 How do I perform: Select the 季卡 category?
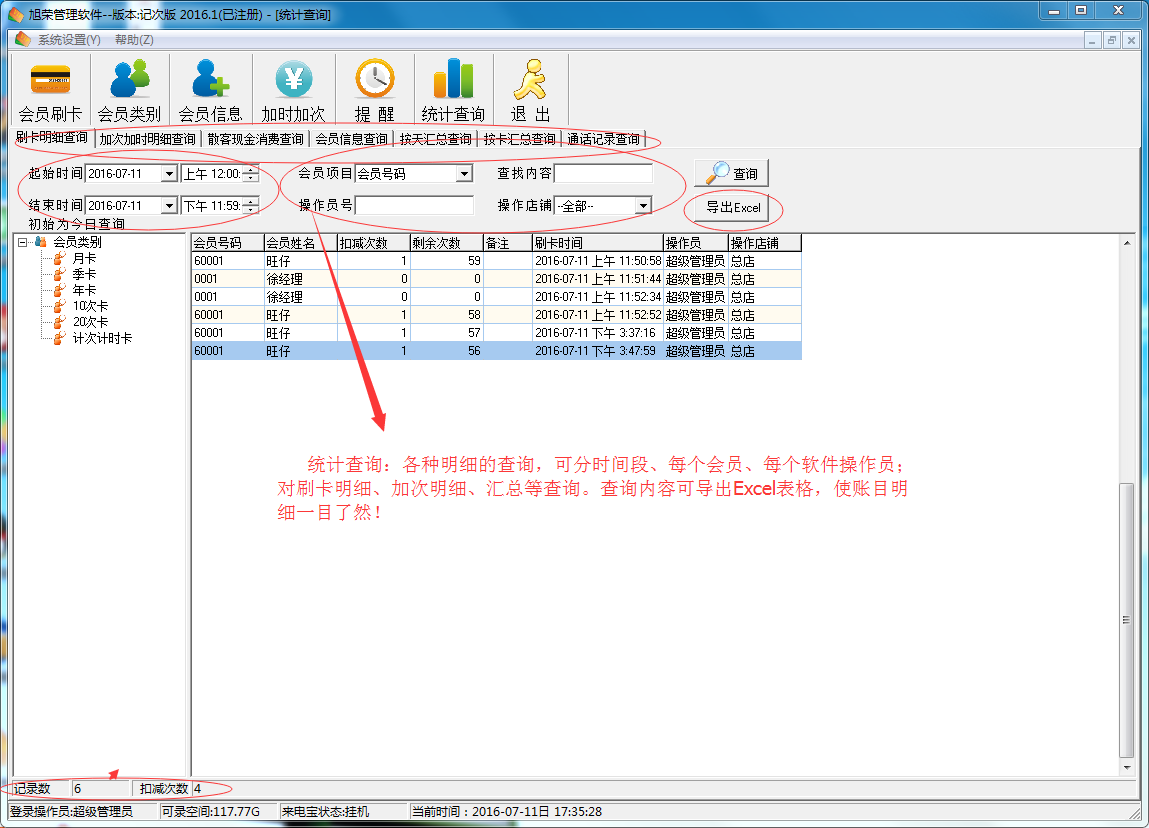84,275
